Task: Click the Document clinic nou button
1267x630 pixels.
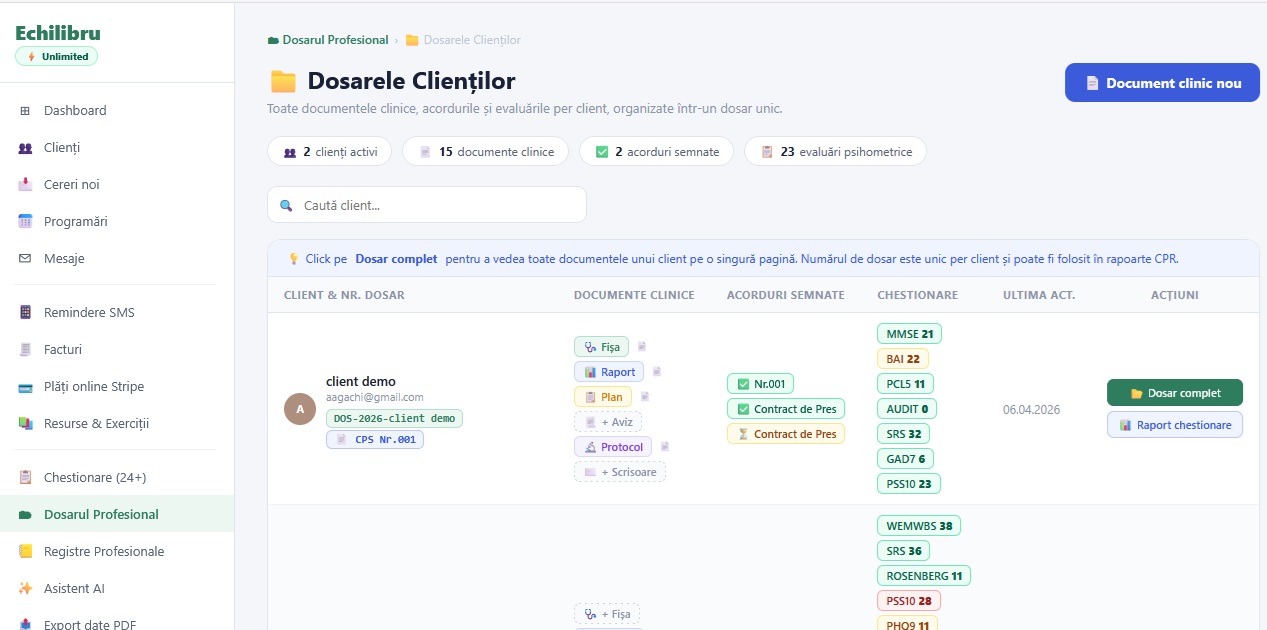Action: [1162, 83]
